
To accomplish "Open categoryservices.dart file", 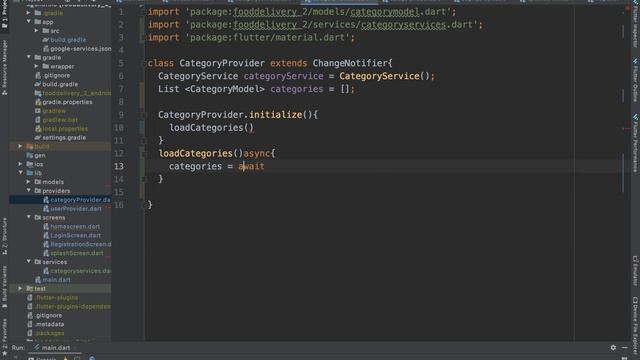I will pos(80,271).
